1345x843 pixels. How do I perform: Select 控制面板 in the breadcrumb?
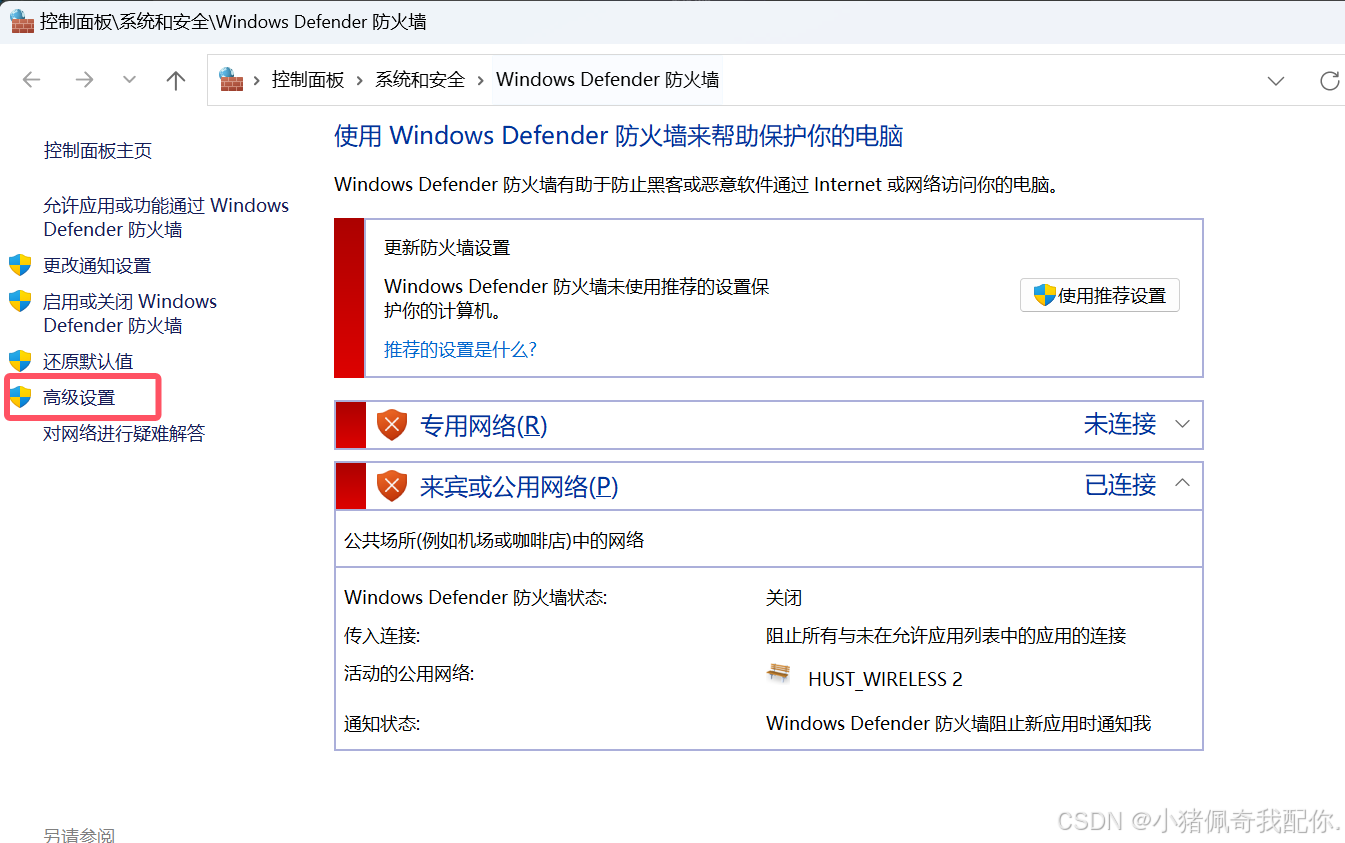click(x=308, y=79)
